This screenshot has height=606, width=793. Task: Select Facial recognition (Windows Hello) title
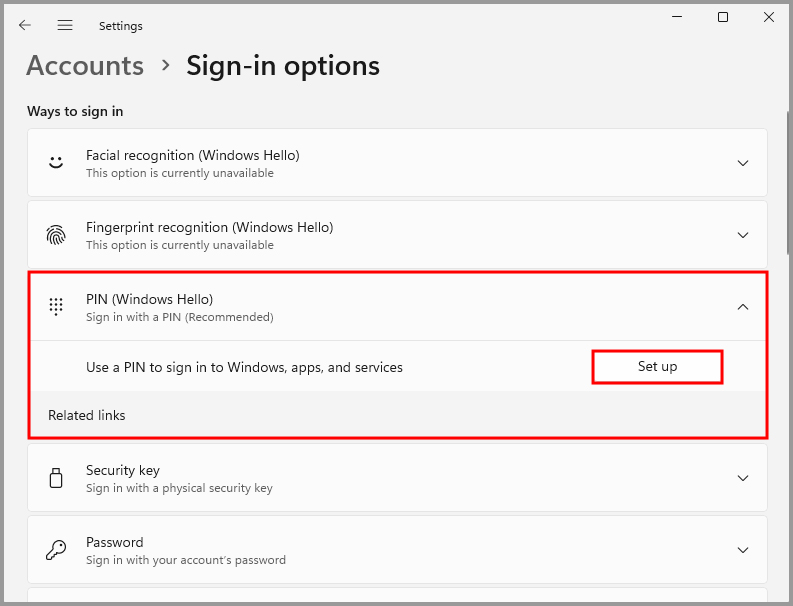[193, 155]
